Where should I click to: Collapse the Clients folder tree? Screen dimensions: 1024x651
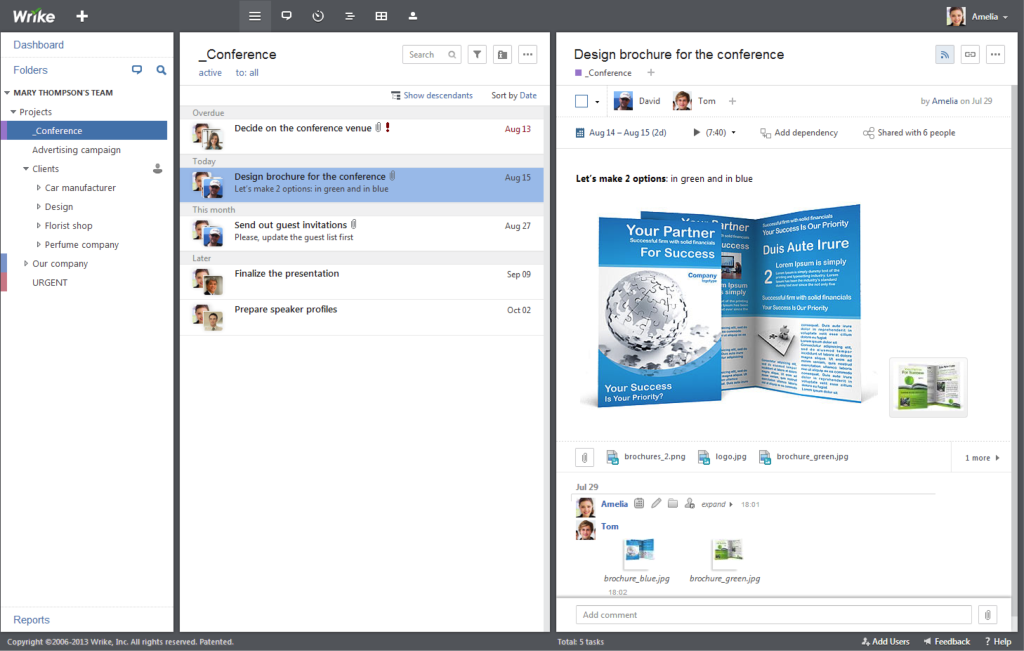[26, 169]
